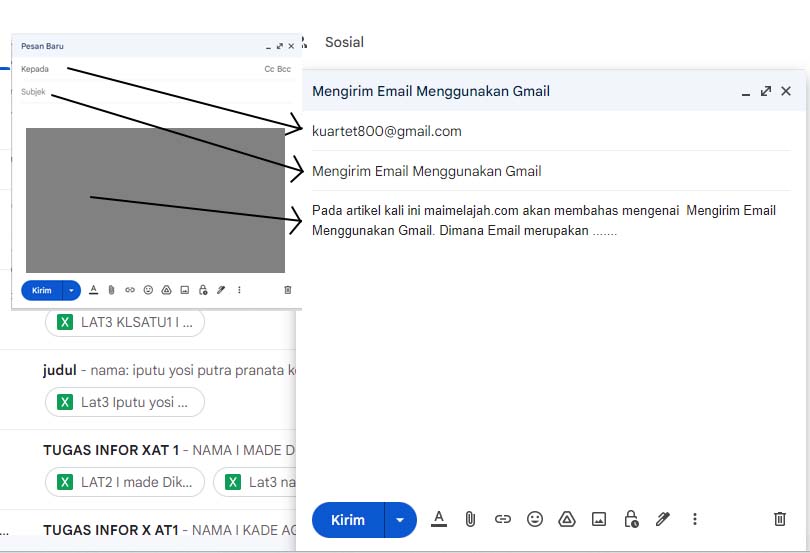Pop out the Pesan Baru window
This screenshot has height=553, width=810.
coord(279,46)
